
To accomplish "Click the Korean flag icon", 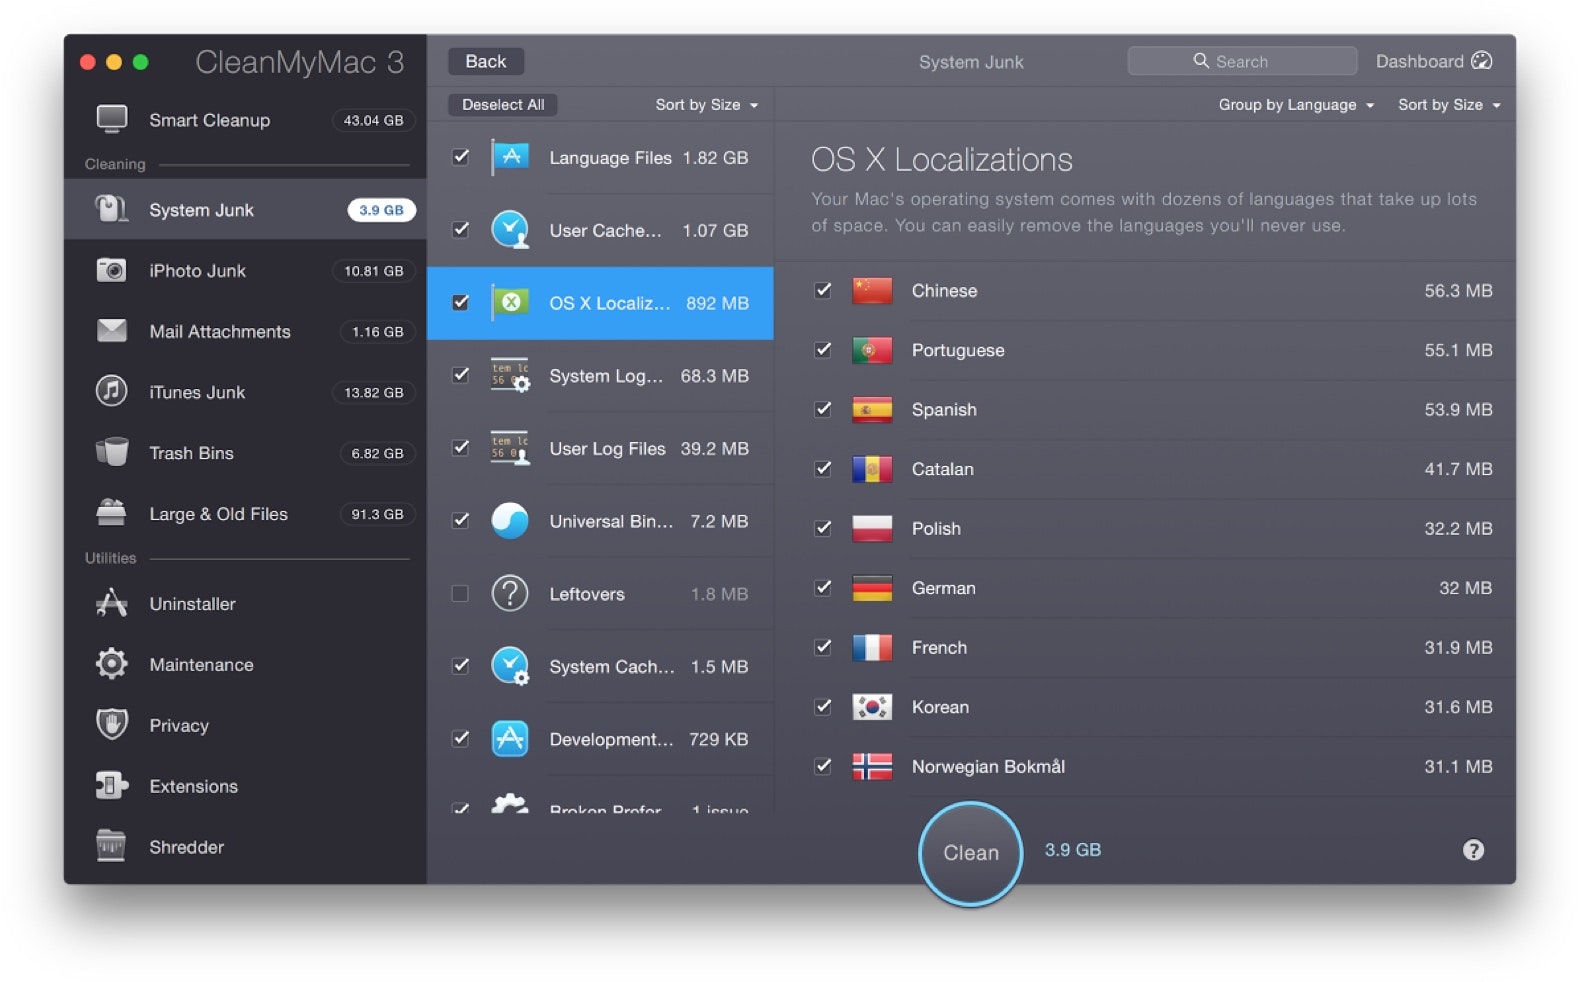I will point(872,707).
